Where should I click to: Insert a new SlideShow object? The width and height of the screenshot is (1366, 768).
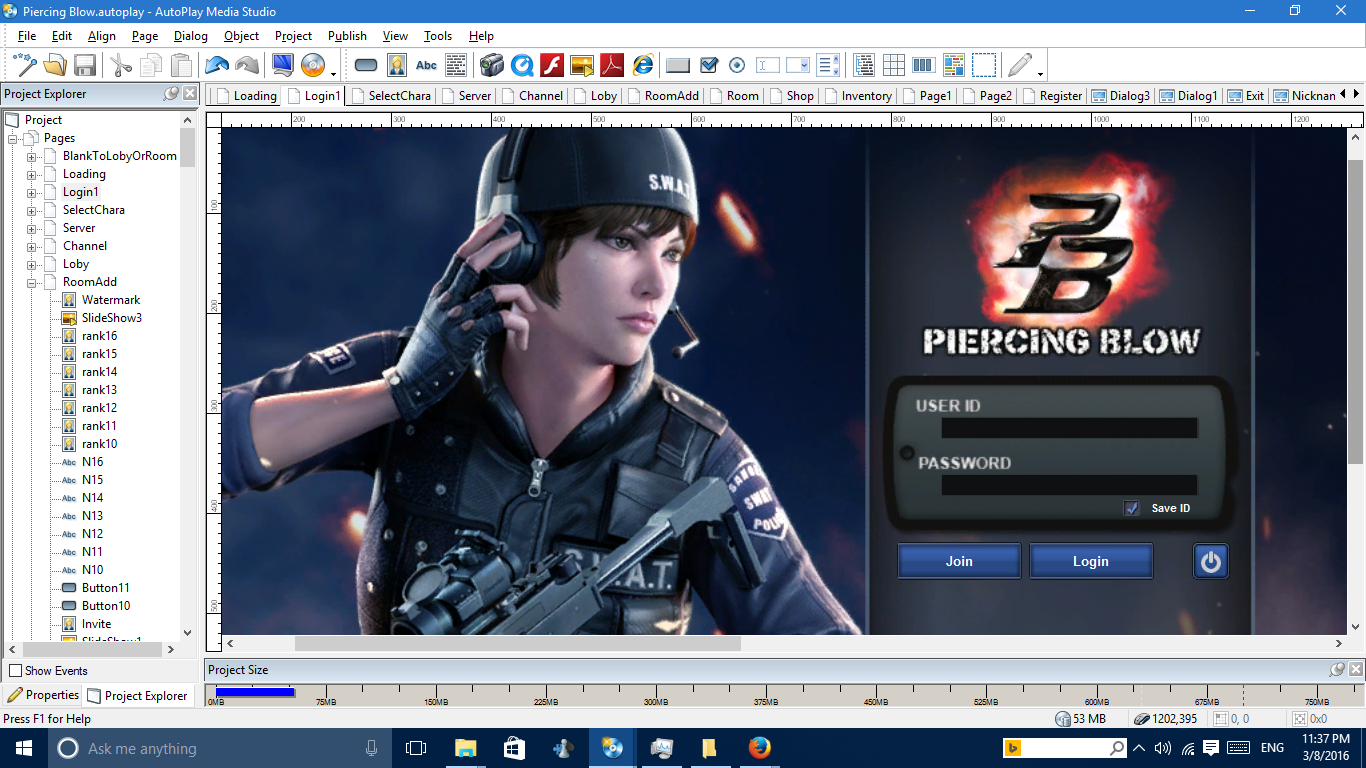[582, 66]
